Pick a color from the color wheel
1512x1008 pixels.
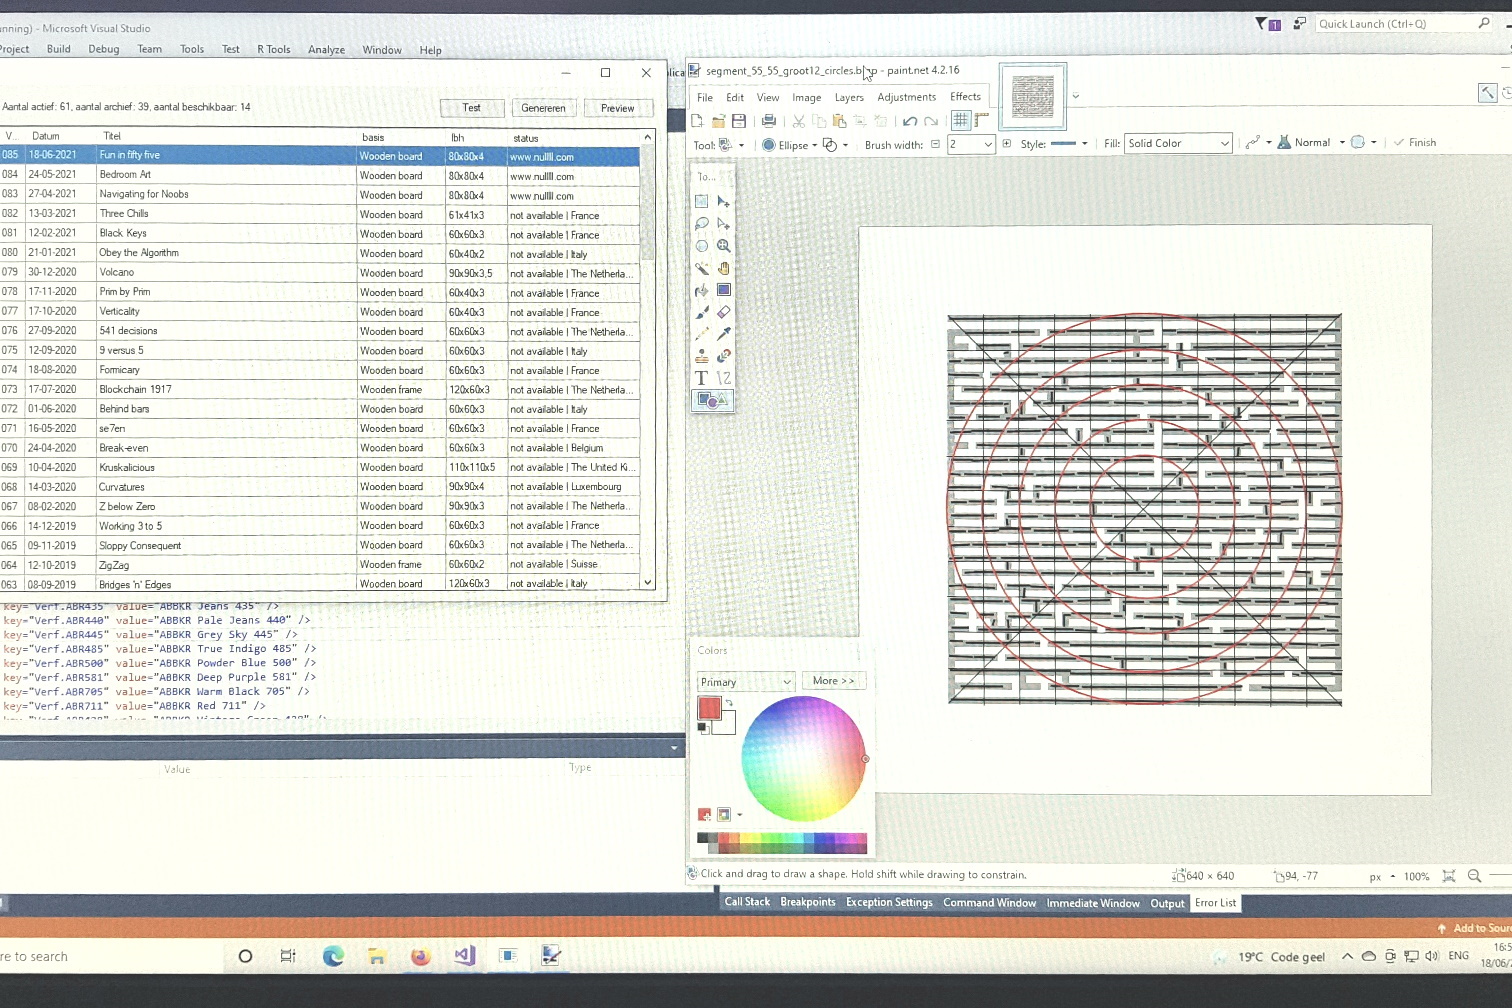(803, 759)
